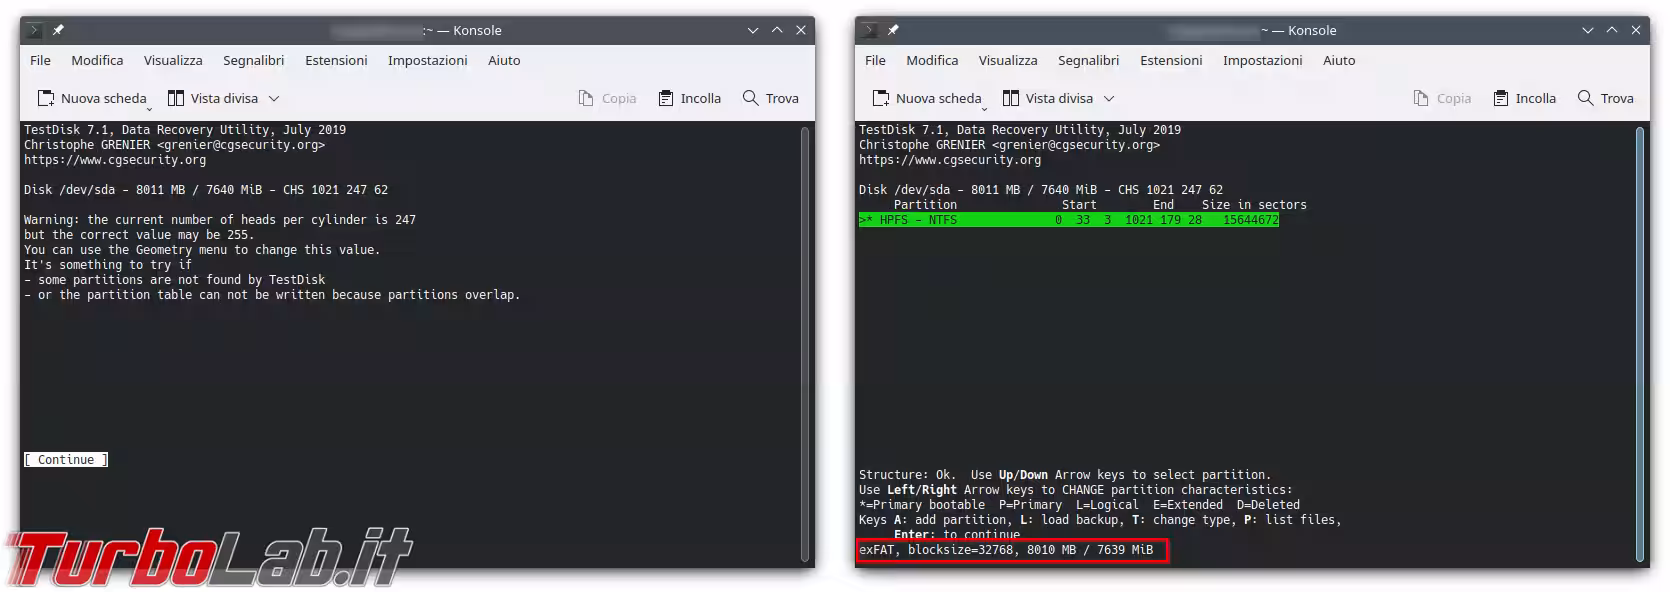Maximize the right Konsole window
The image size is (1670, 592).
click(1612, 30)
